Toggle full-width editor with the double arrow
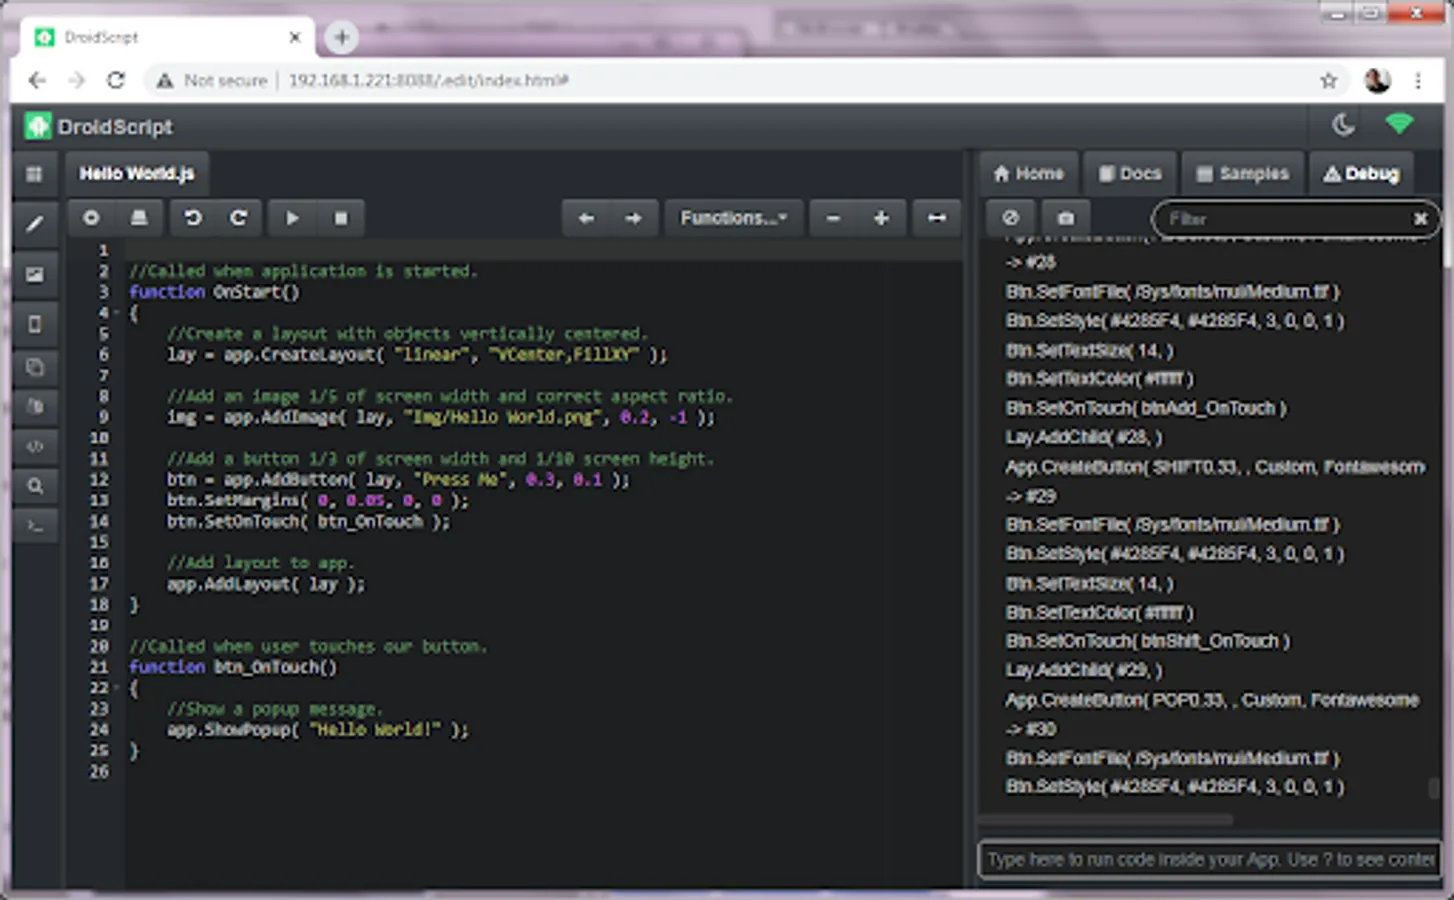Screen dimensions: 1454x900 [x=936, y=218]
